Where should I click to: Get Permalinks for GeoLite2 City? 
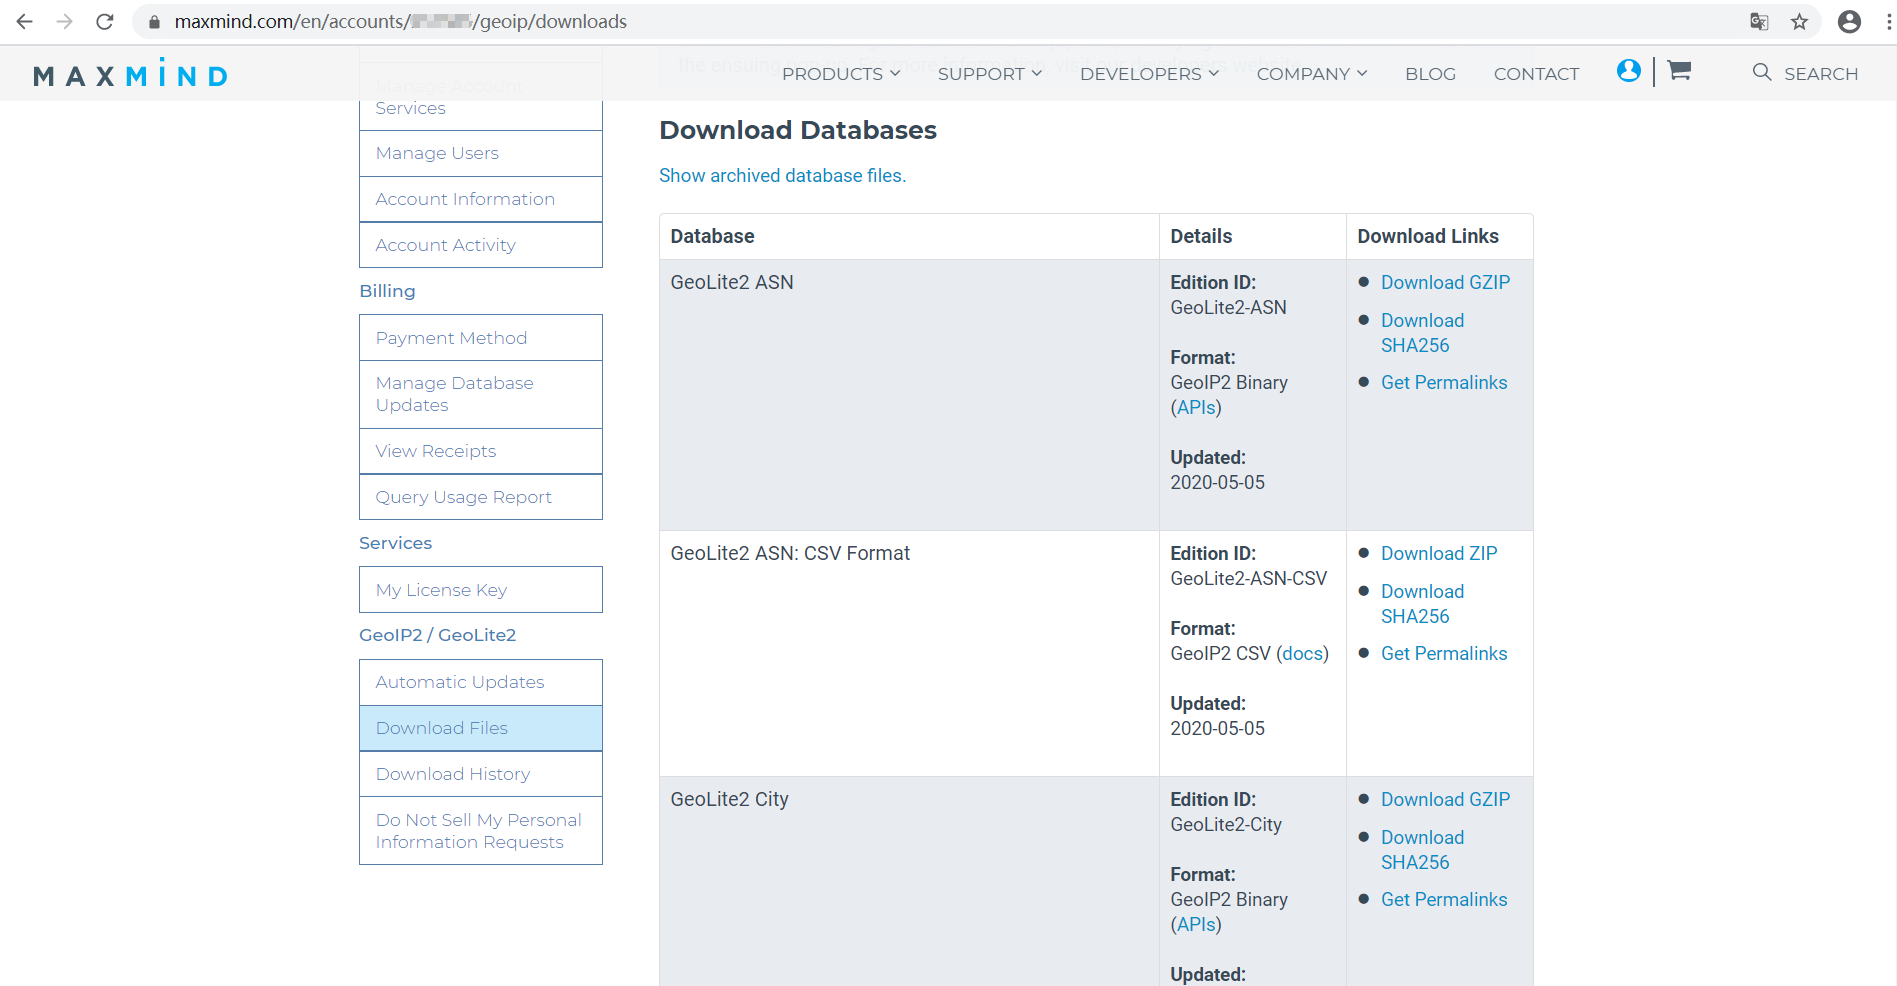coord(1444,899)
